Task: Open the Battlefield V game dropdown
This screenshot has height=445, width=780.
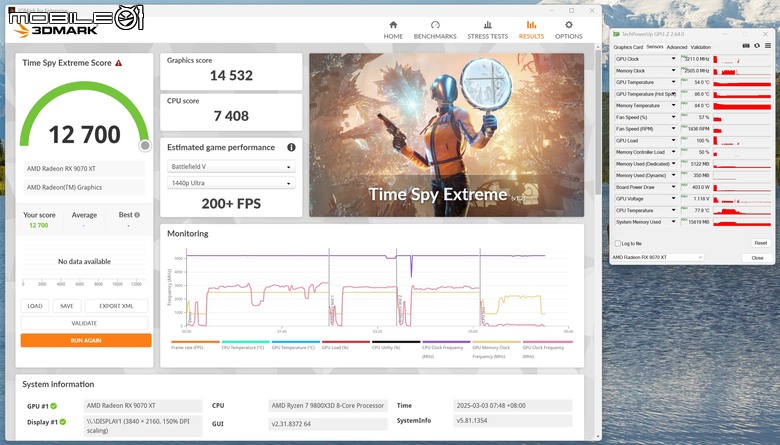Action: pyautogui.click(x=231, y=167)
